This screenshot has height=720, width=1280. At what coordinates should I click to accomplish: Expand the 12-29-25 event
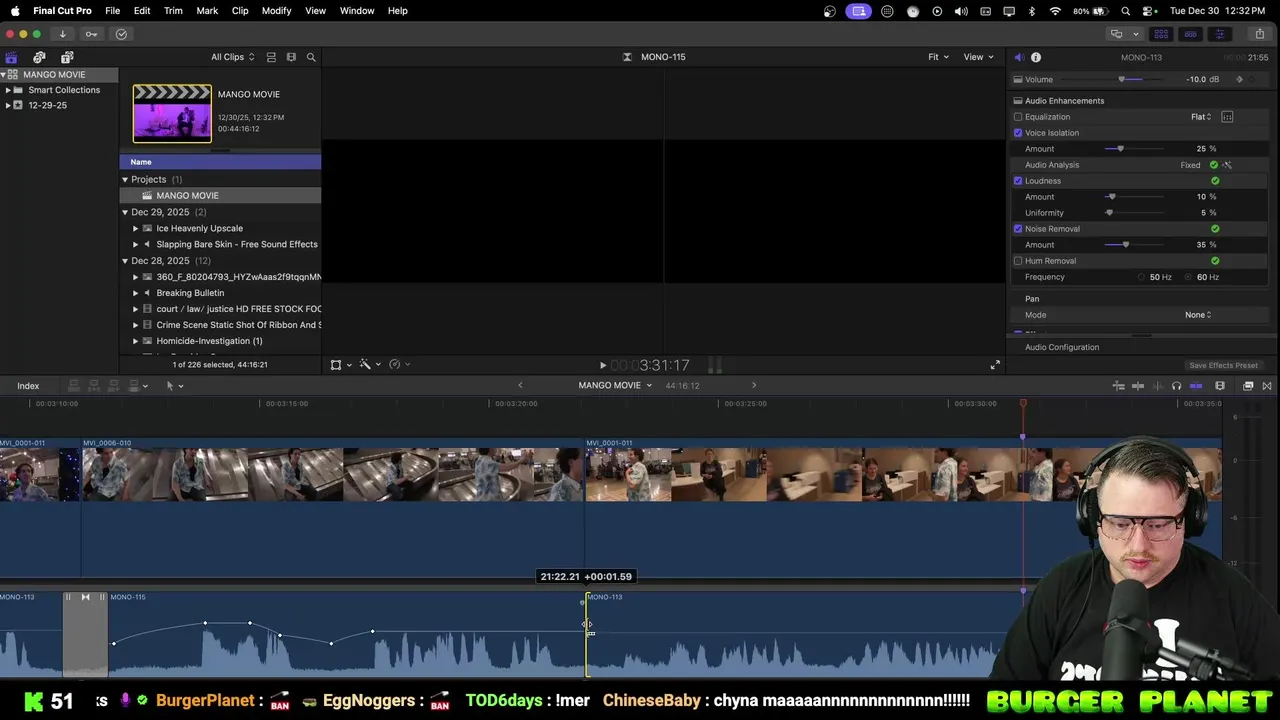(8, 105)
